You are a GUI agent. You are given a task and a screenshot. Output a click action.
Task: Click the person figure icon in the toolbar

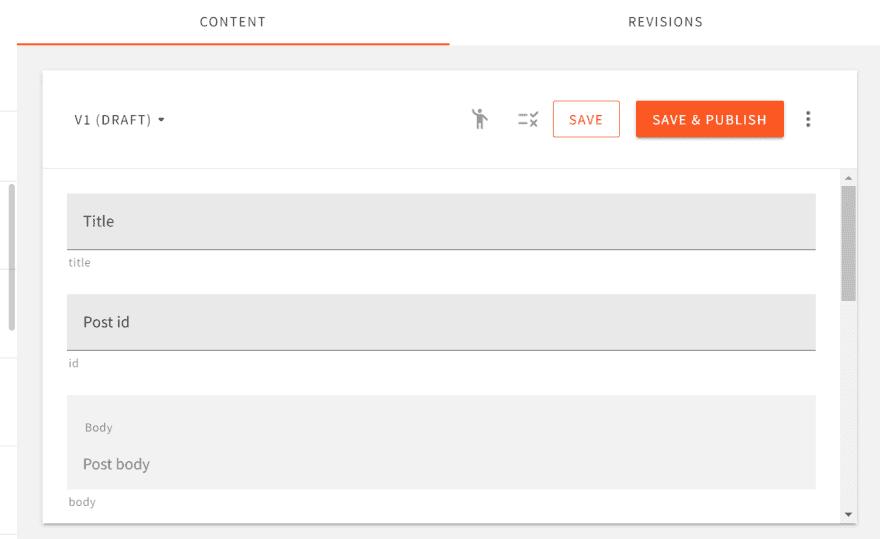click(x=479, y=119)
